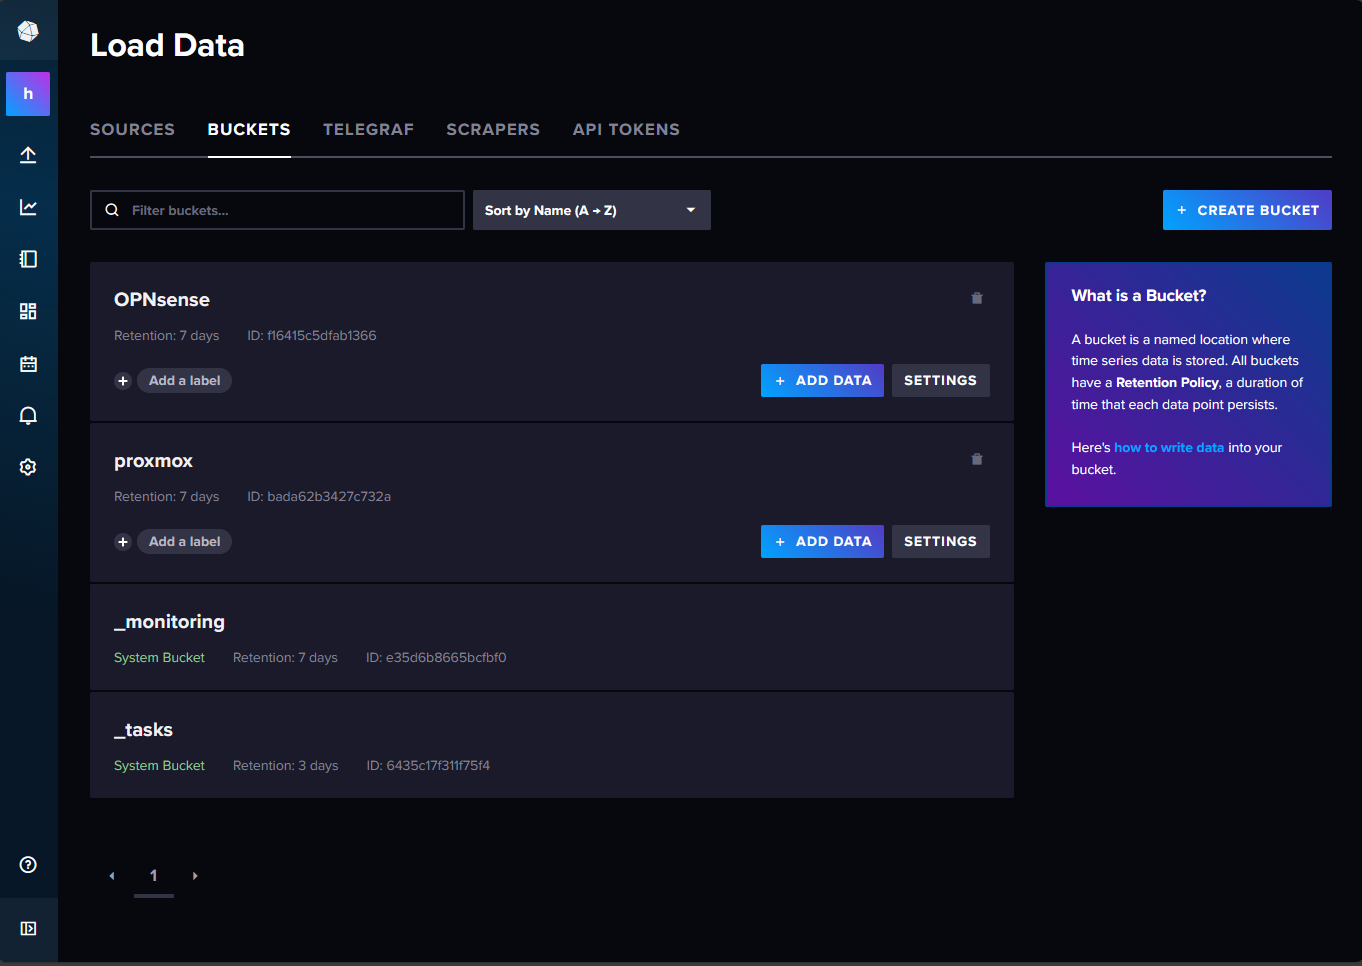1362x966 pixels.
Task: Delete the OPNsense bucket via trash icon
Action: coord(977,298)
